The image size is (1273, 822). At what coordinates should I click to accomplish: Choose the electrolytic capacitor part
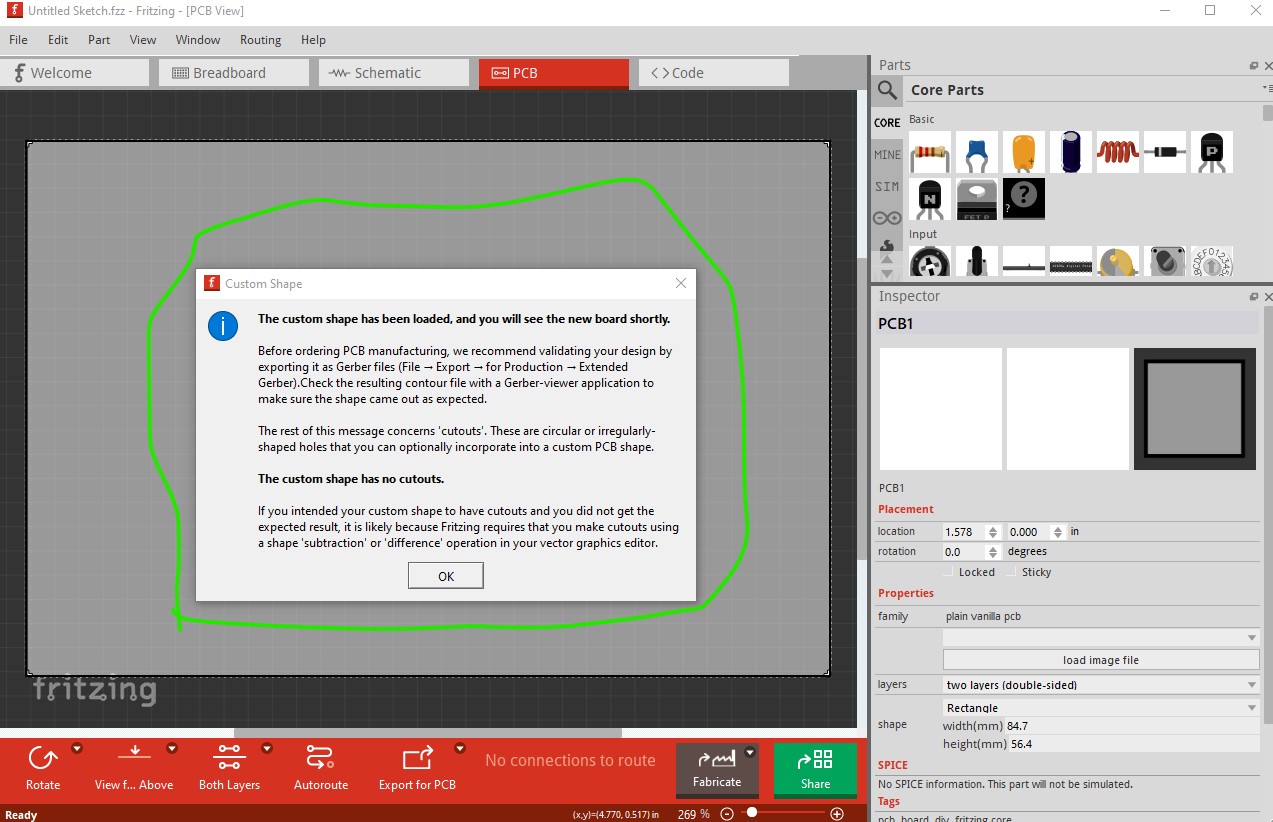click(1070, 152)
